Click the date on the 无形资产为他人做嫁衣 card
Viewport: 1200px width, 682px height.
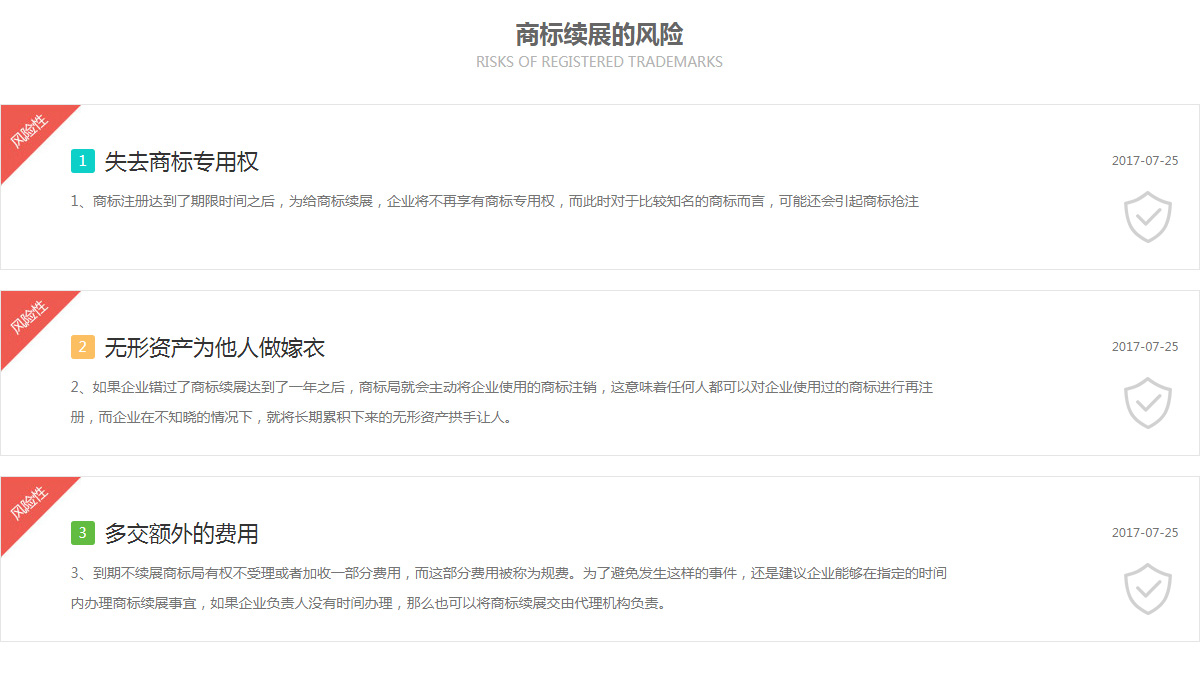(1144, 347)
